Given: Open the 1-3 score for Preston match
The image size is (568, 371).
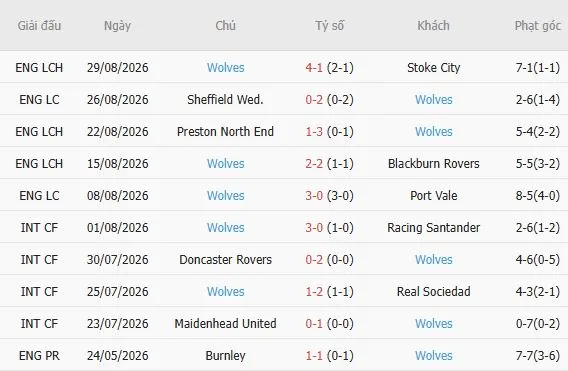Looking at the screenshot, I should click(x=314, y=131).
